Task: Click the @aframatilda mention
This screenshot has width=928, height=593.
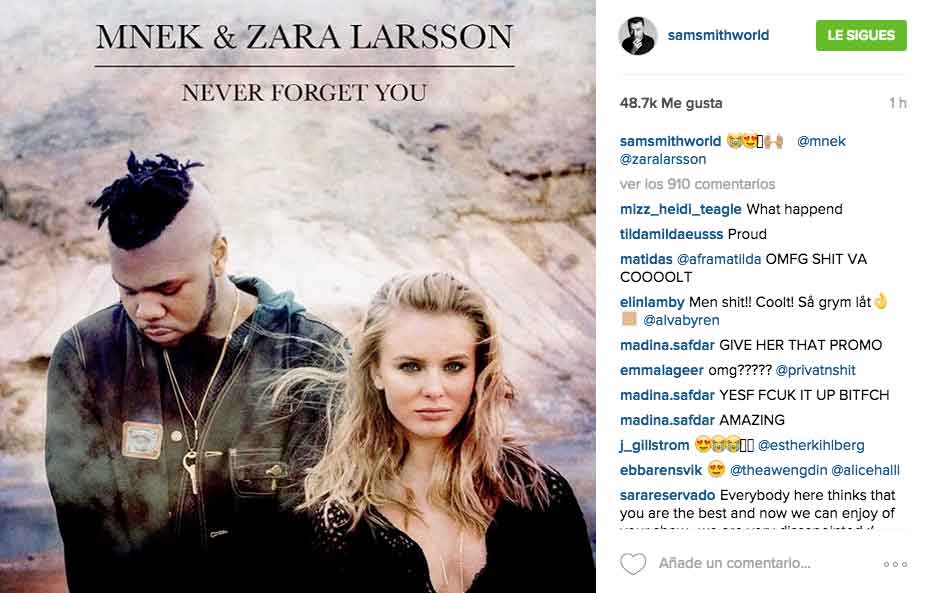Action: (718, 259)
